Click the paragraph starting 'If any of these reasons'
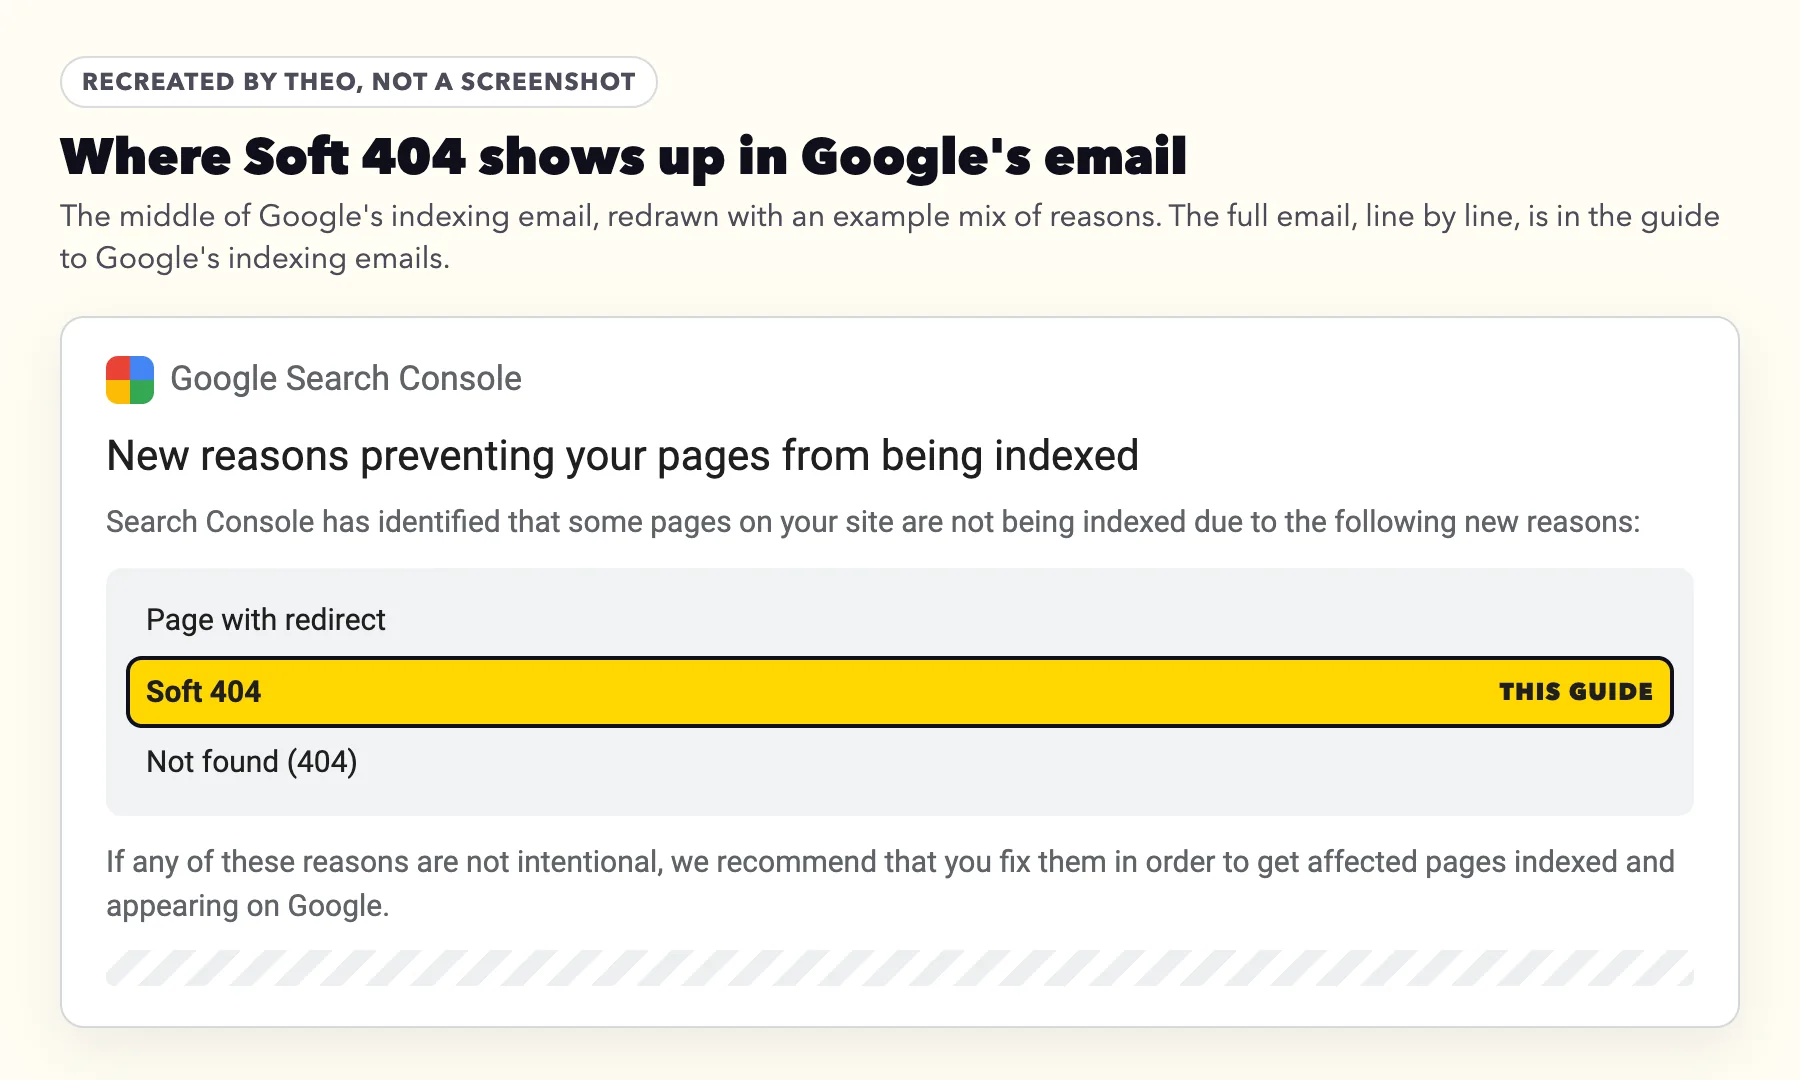 pyautogui.click(x=890, y=884)
